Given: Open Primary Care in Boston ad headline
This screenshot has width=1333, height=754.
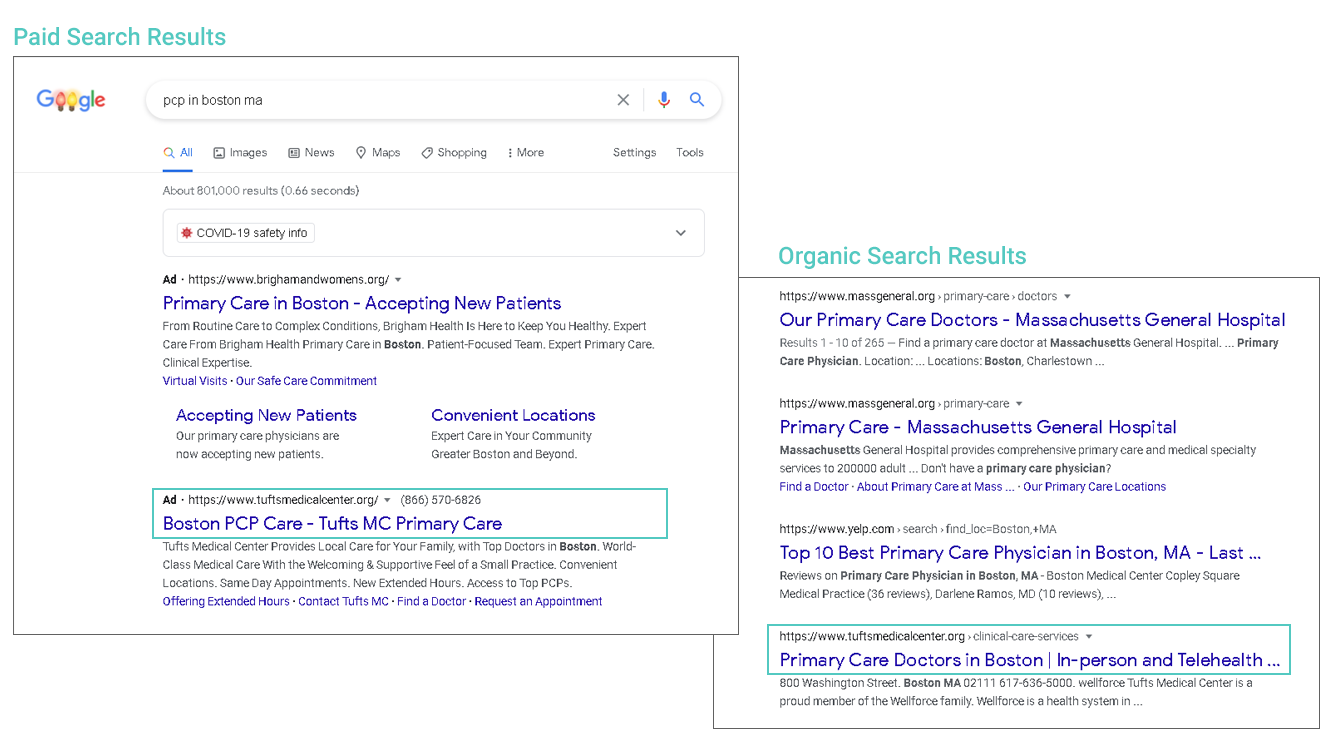Looking at the screenshot, I should pyautogui.click(x=362, y=303).
